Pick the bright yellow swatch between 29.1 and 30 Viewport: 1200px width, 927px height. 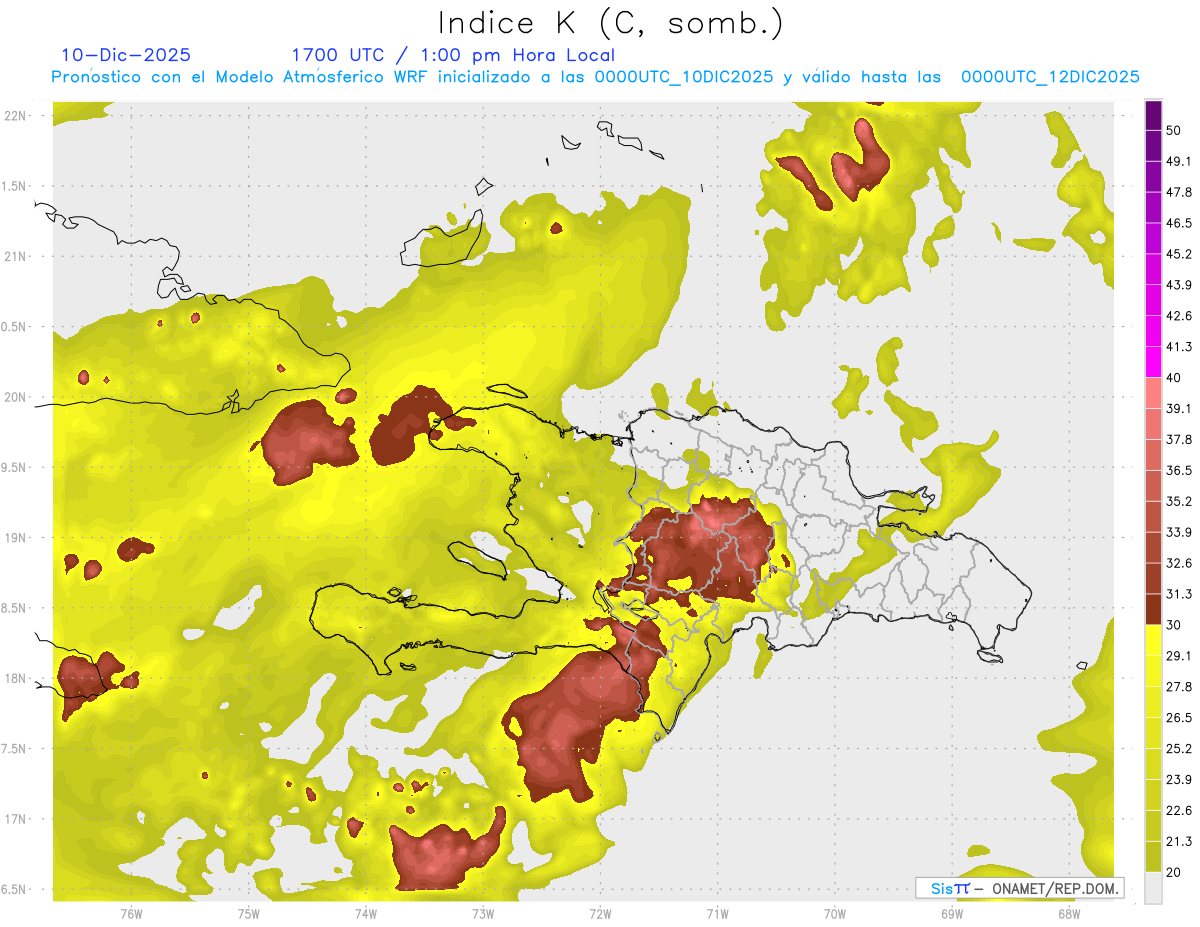pos(1153,640)
